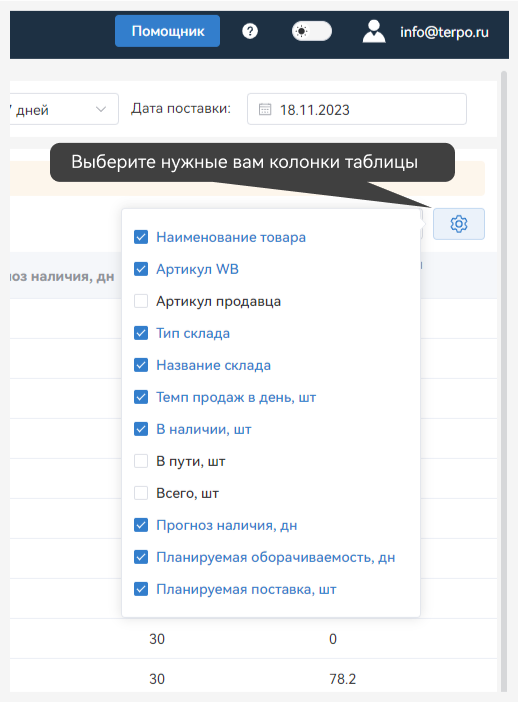The image size is (518, 702).
Task: Click the Дата поставки date input field
Action: [x=357, y=109]
